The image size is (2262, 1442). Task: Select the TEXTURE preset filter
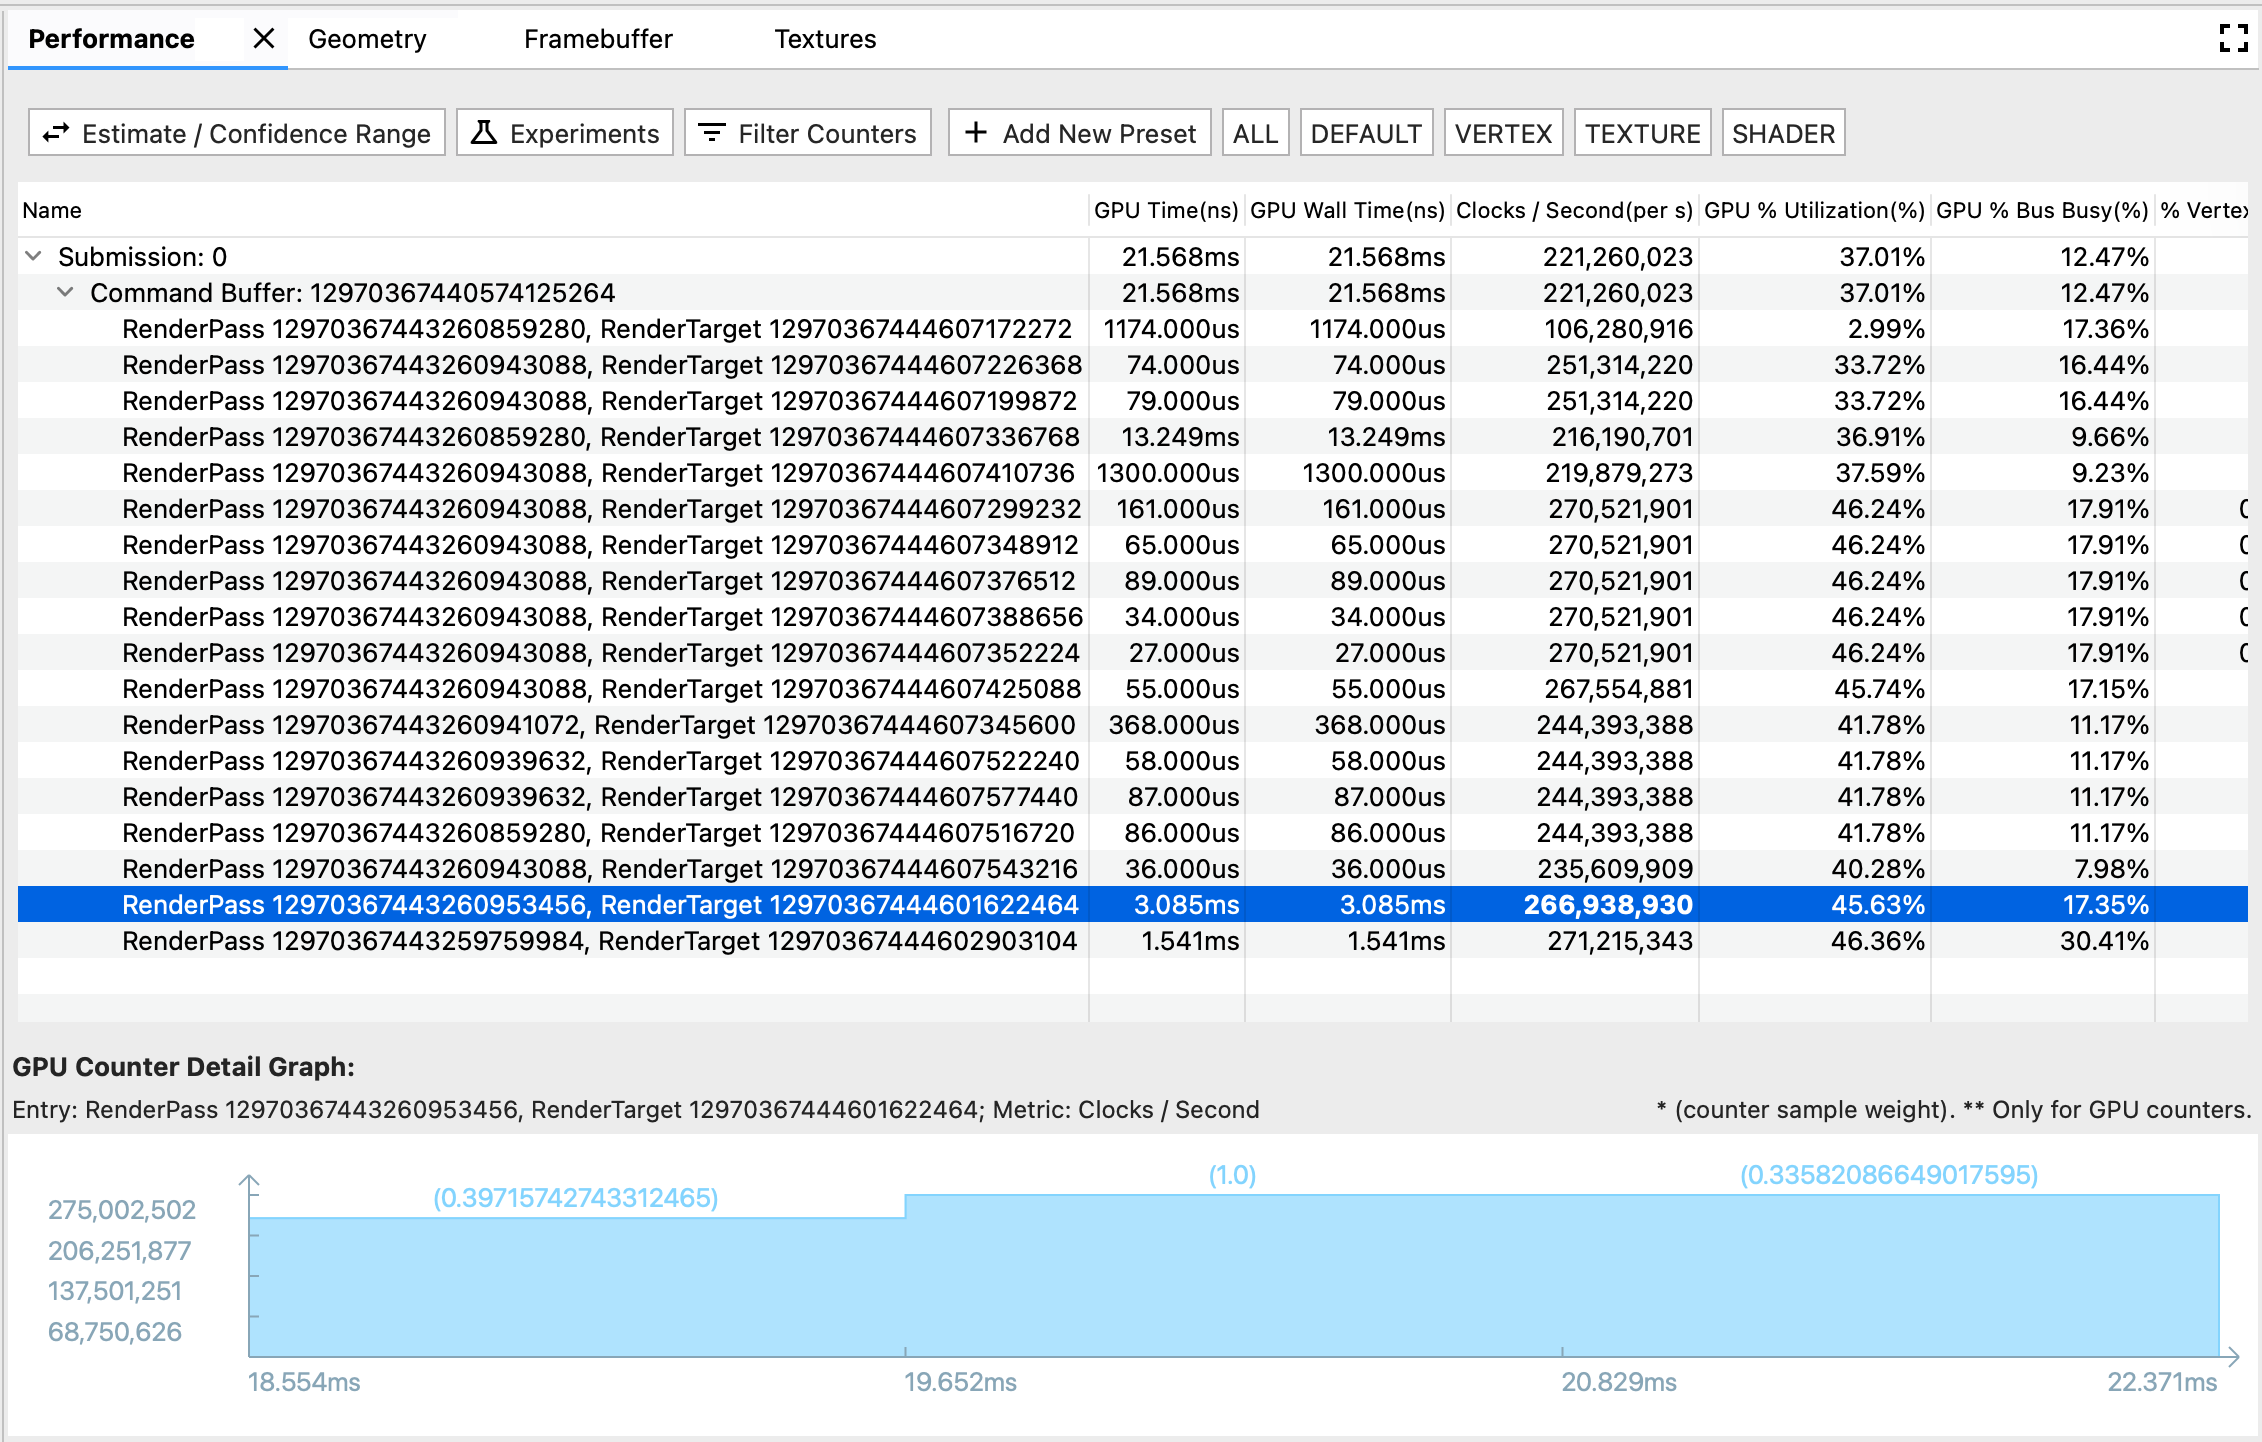click(1639, 135)
